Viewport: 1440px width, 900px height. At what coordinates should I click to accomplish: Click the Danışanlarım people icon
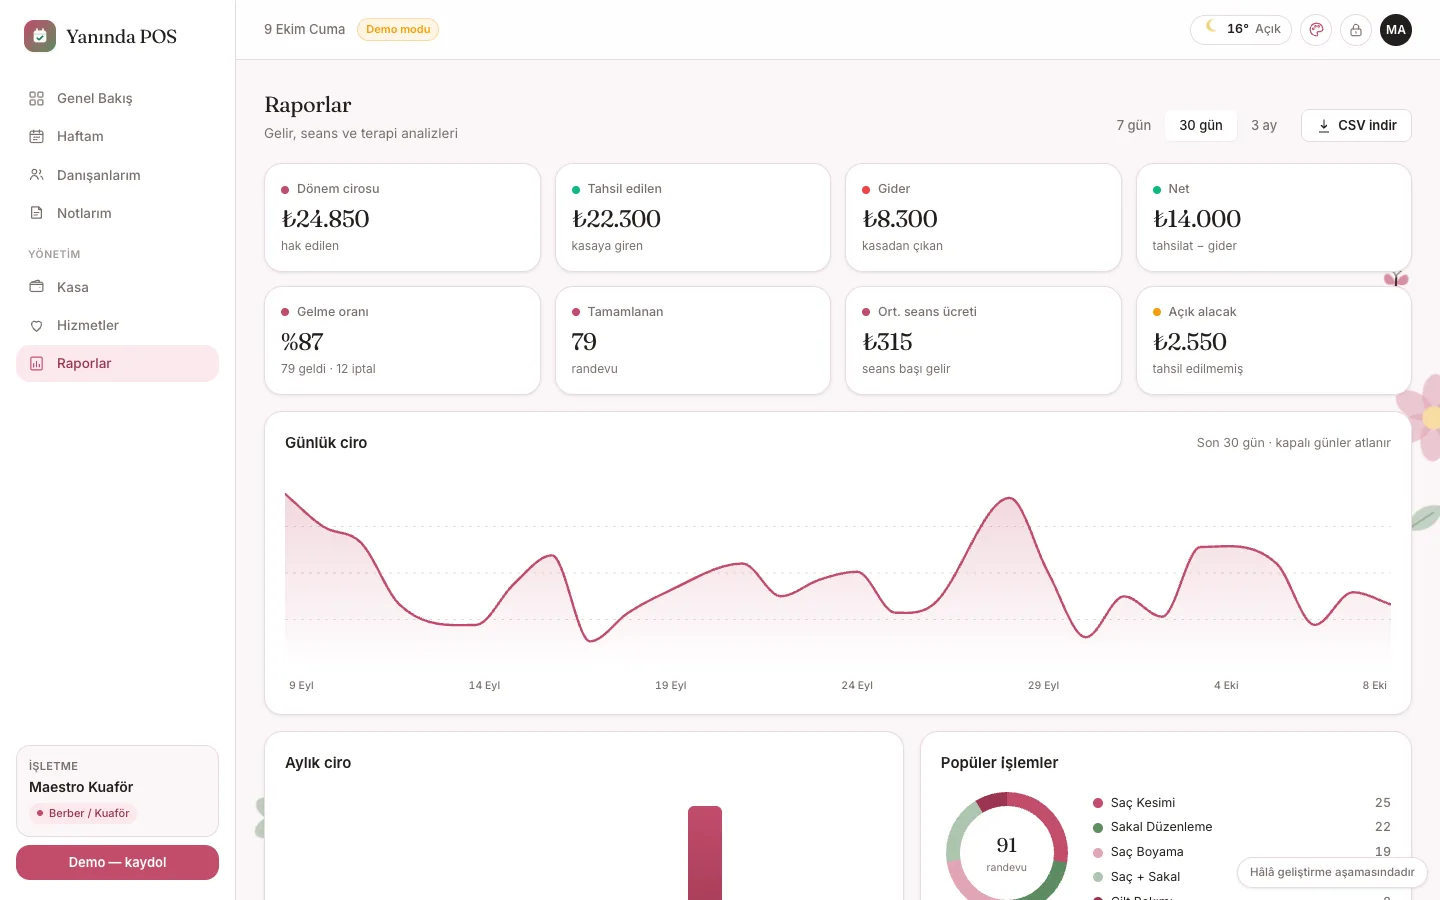click(37, 175)
